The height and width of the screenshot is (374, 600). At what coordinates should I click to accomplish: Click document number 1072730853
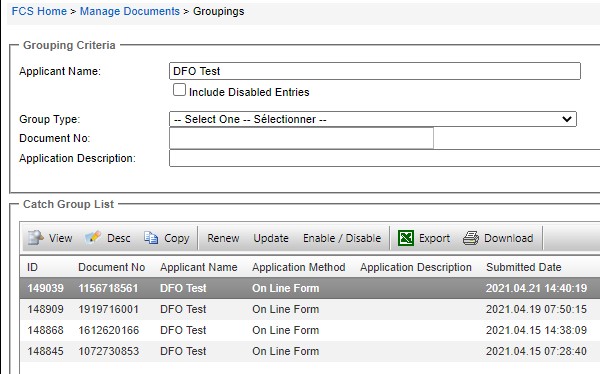pyautogui.click(x=109, y=351)
